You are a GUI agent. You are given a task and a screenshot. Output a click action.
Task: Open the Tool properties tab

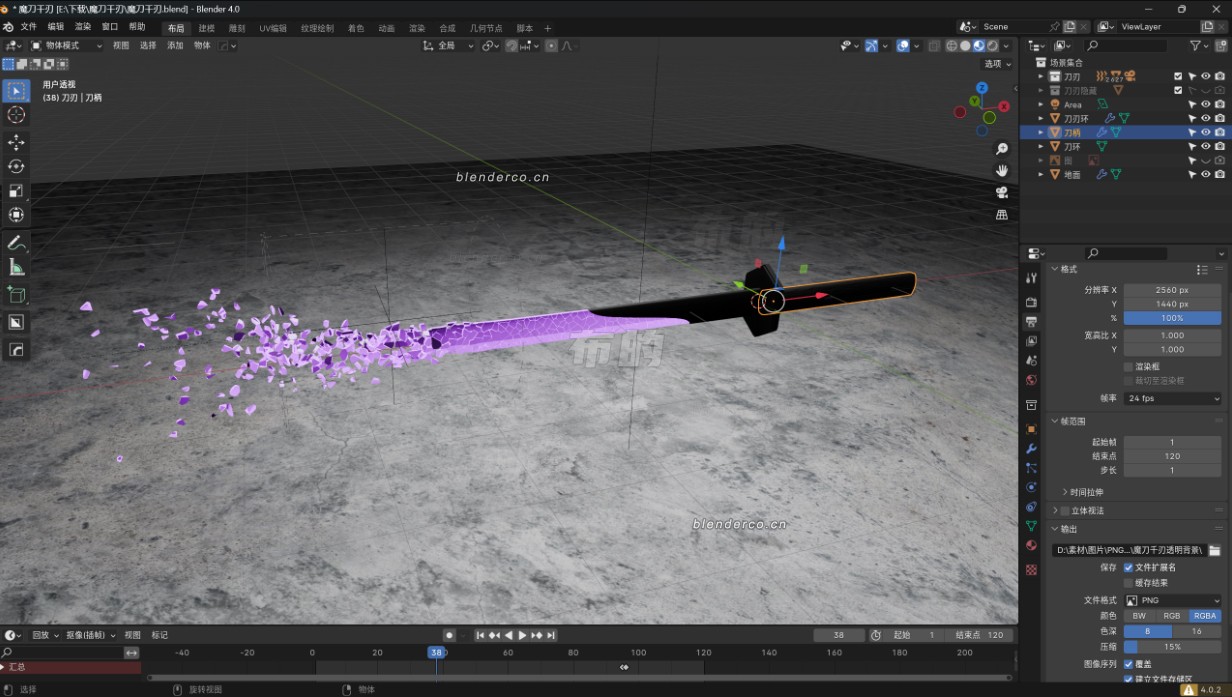[x=1031, y=277]
